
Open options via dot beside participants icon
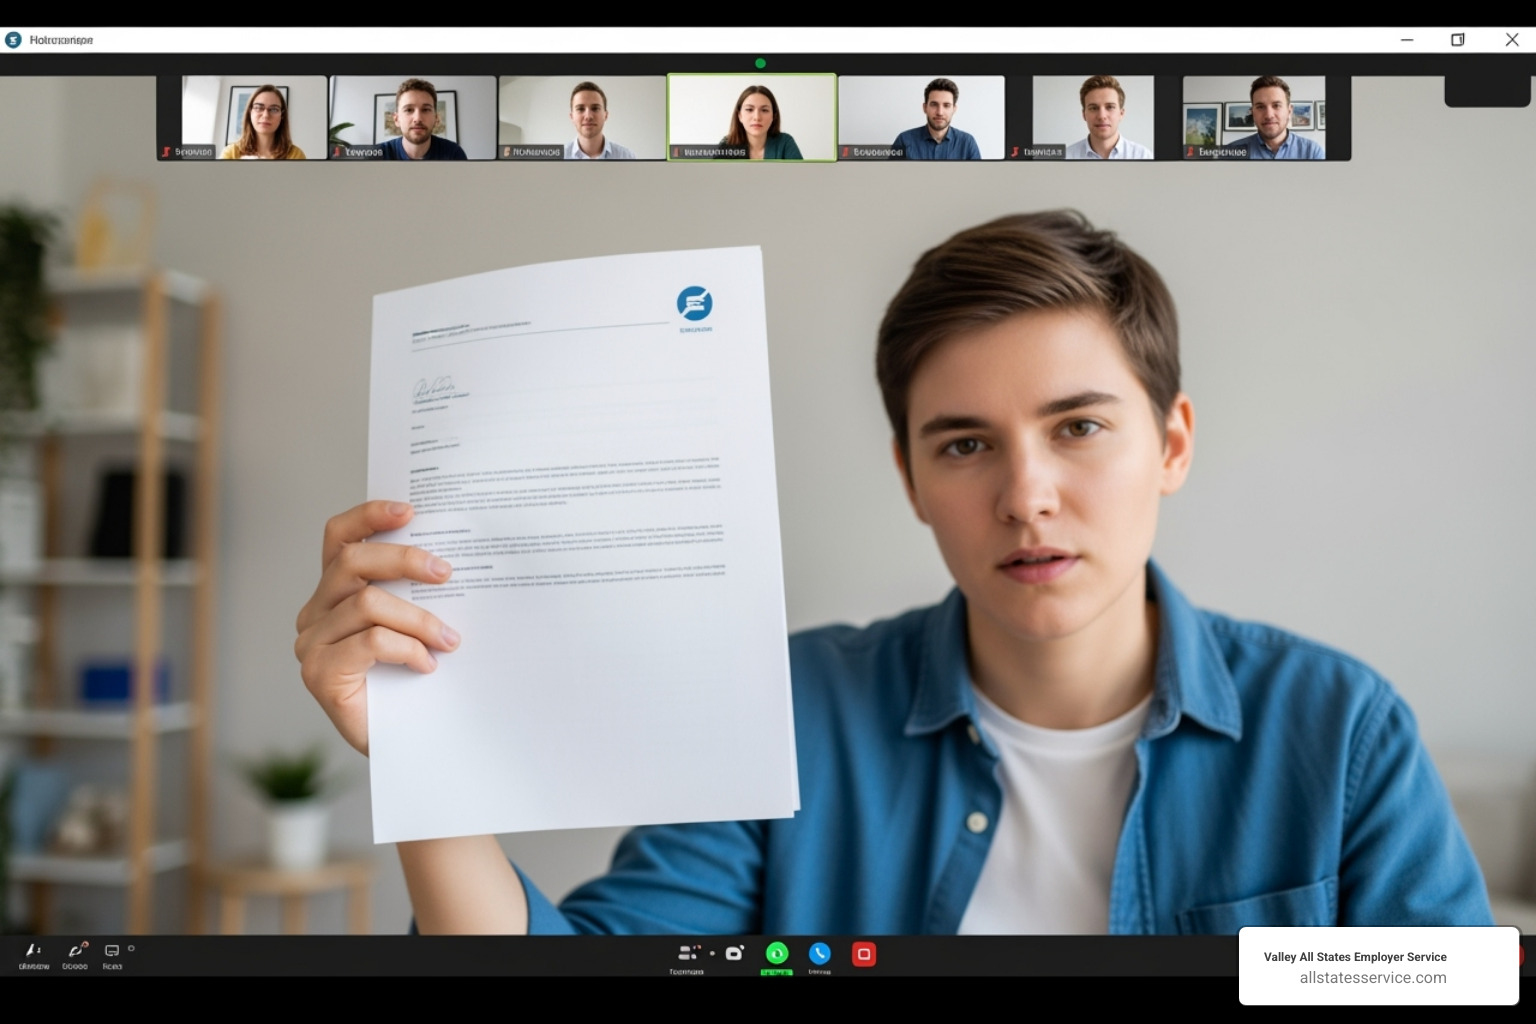point(712,952)
